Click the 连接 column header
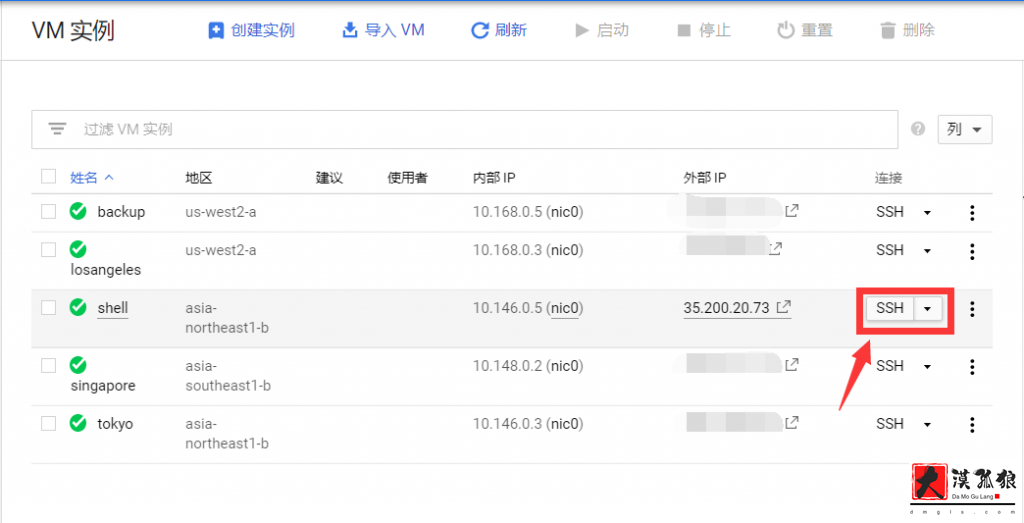 click(889, 178)
